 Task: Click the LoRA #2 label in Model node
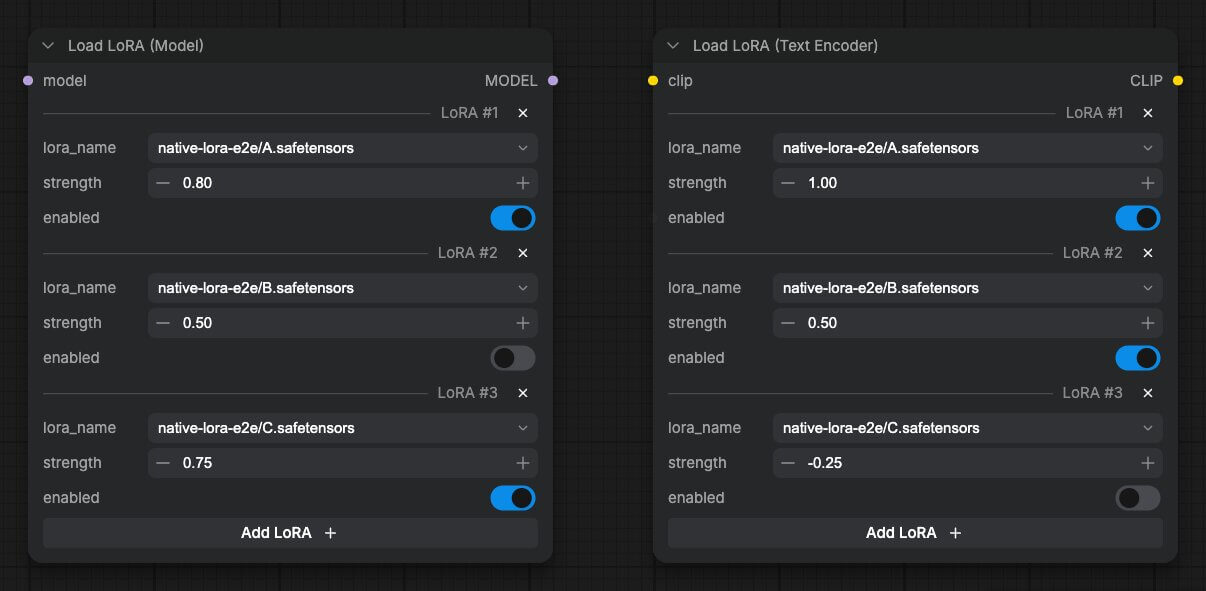tap(468, 253)
